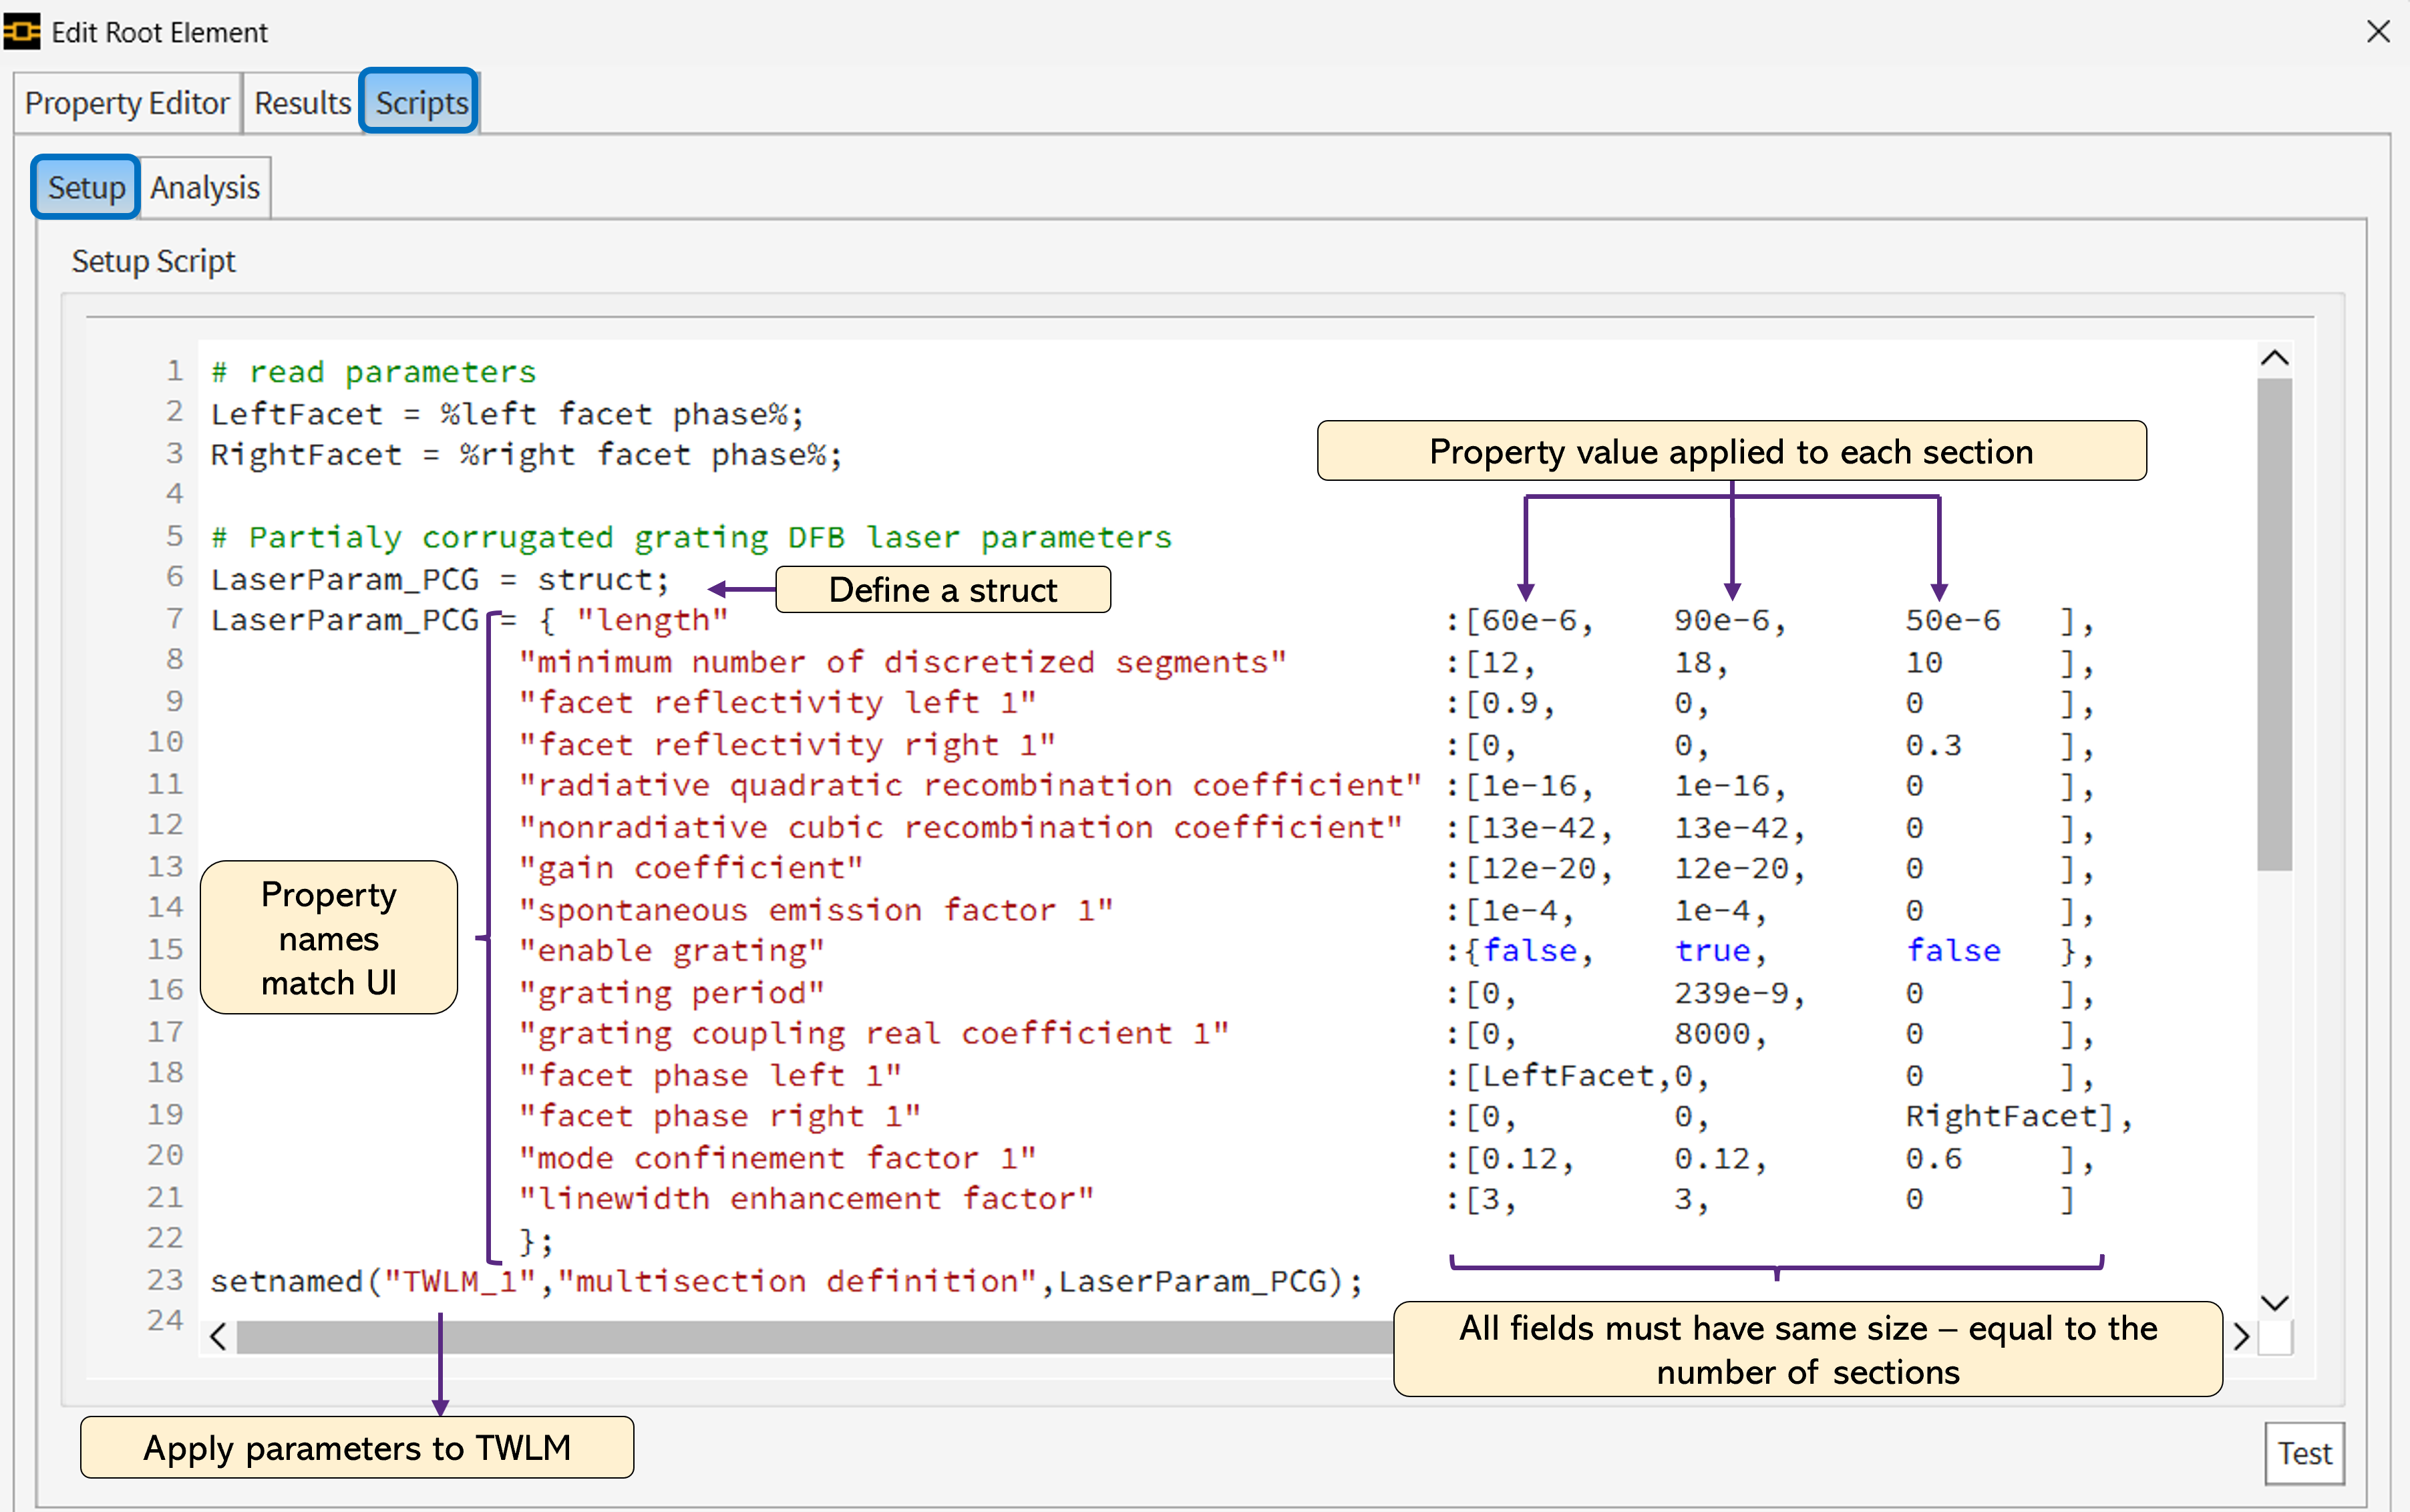Click the "Partialy corrugated grating" comment line
Viewport: 2410px width, 1512px height.
691,538
